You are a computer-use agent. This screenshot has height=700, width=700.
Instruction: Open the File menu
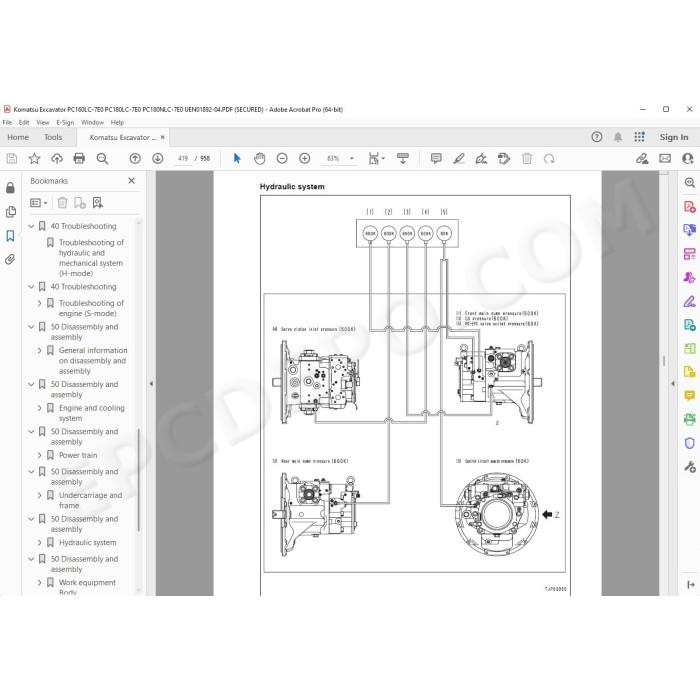click(x=7, y=122)
